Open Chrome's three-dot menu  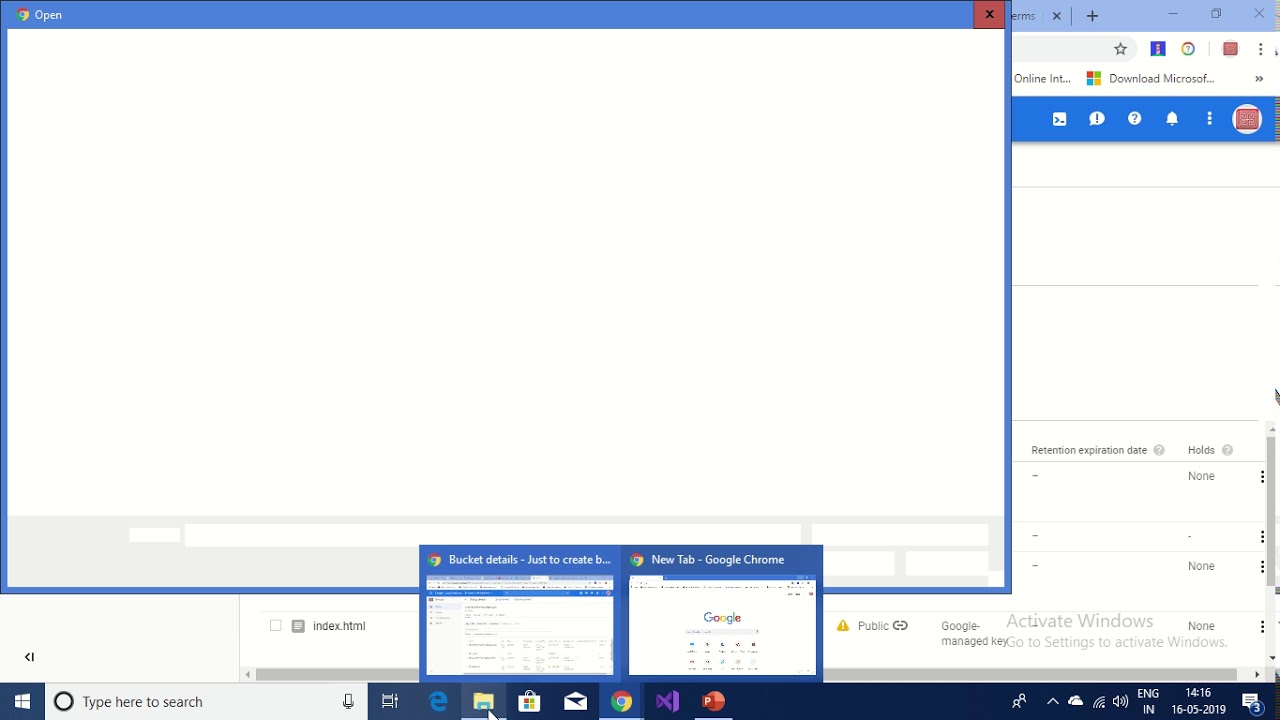tap(1260, 49)
